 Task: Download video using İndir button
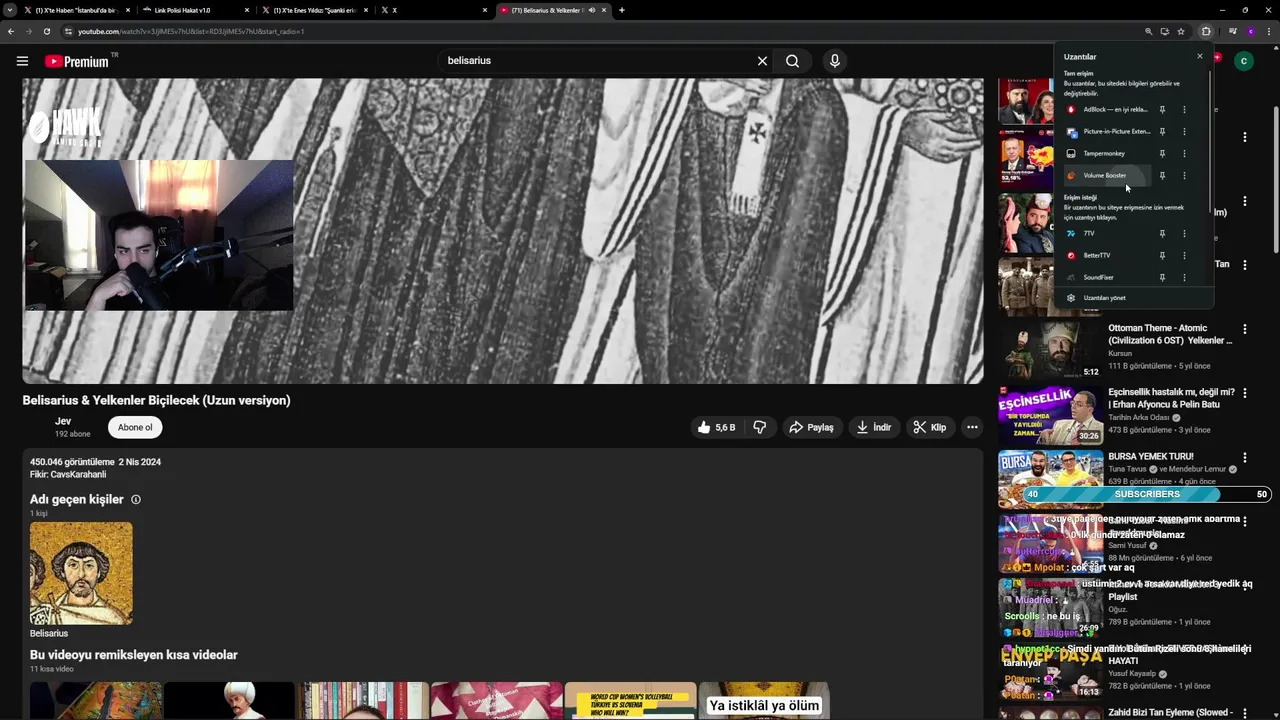click(x=873, y=427)
